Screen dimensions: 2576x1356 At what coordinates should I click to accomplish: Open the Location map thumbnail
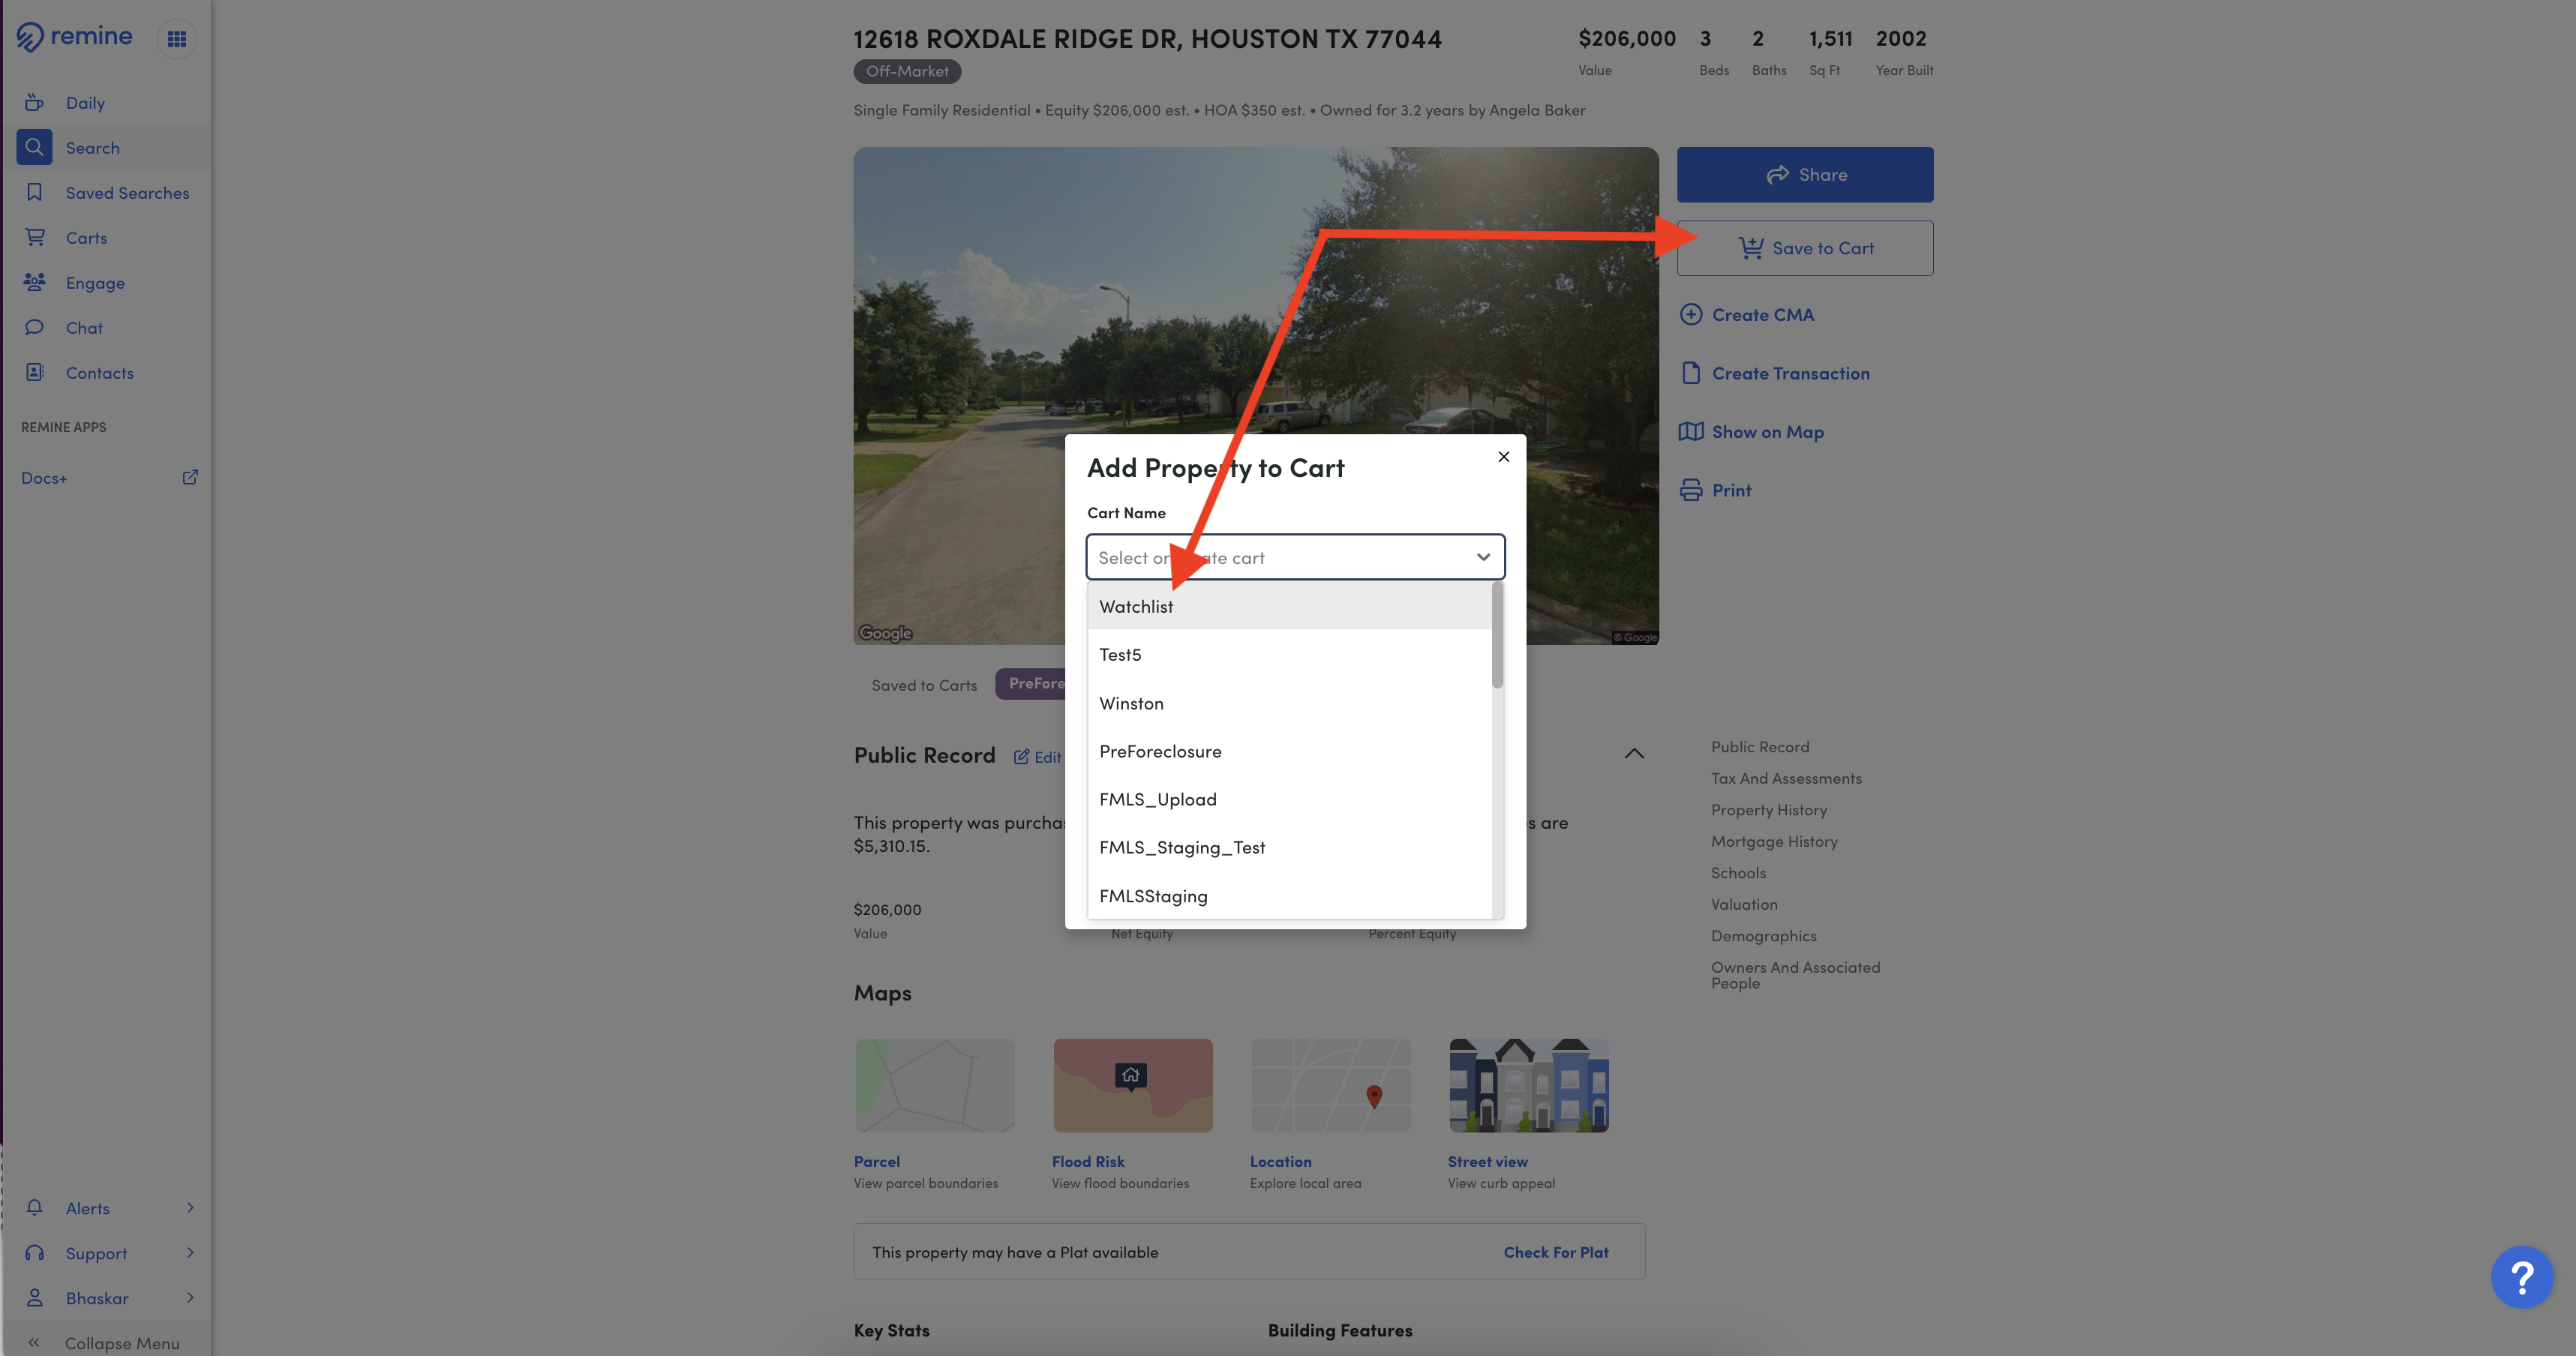1330,1085
